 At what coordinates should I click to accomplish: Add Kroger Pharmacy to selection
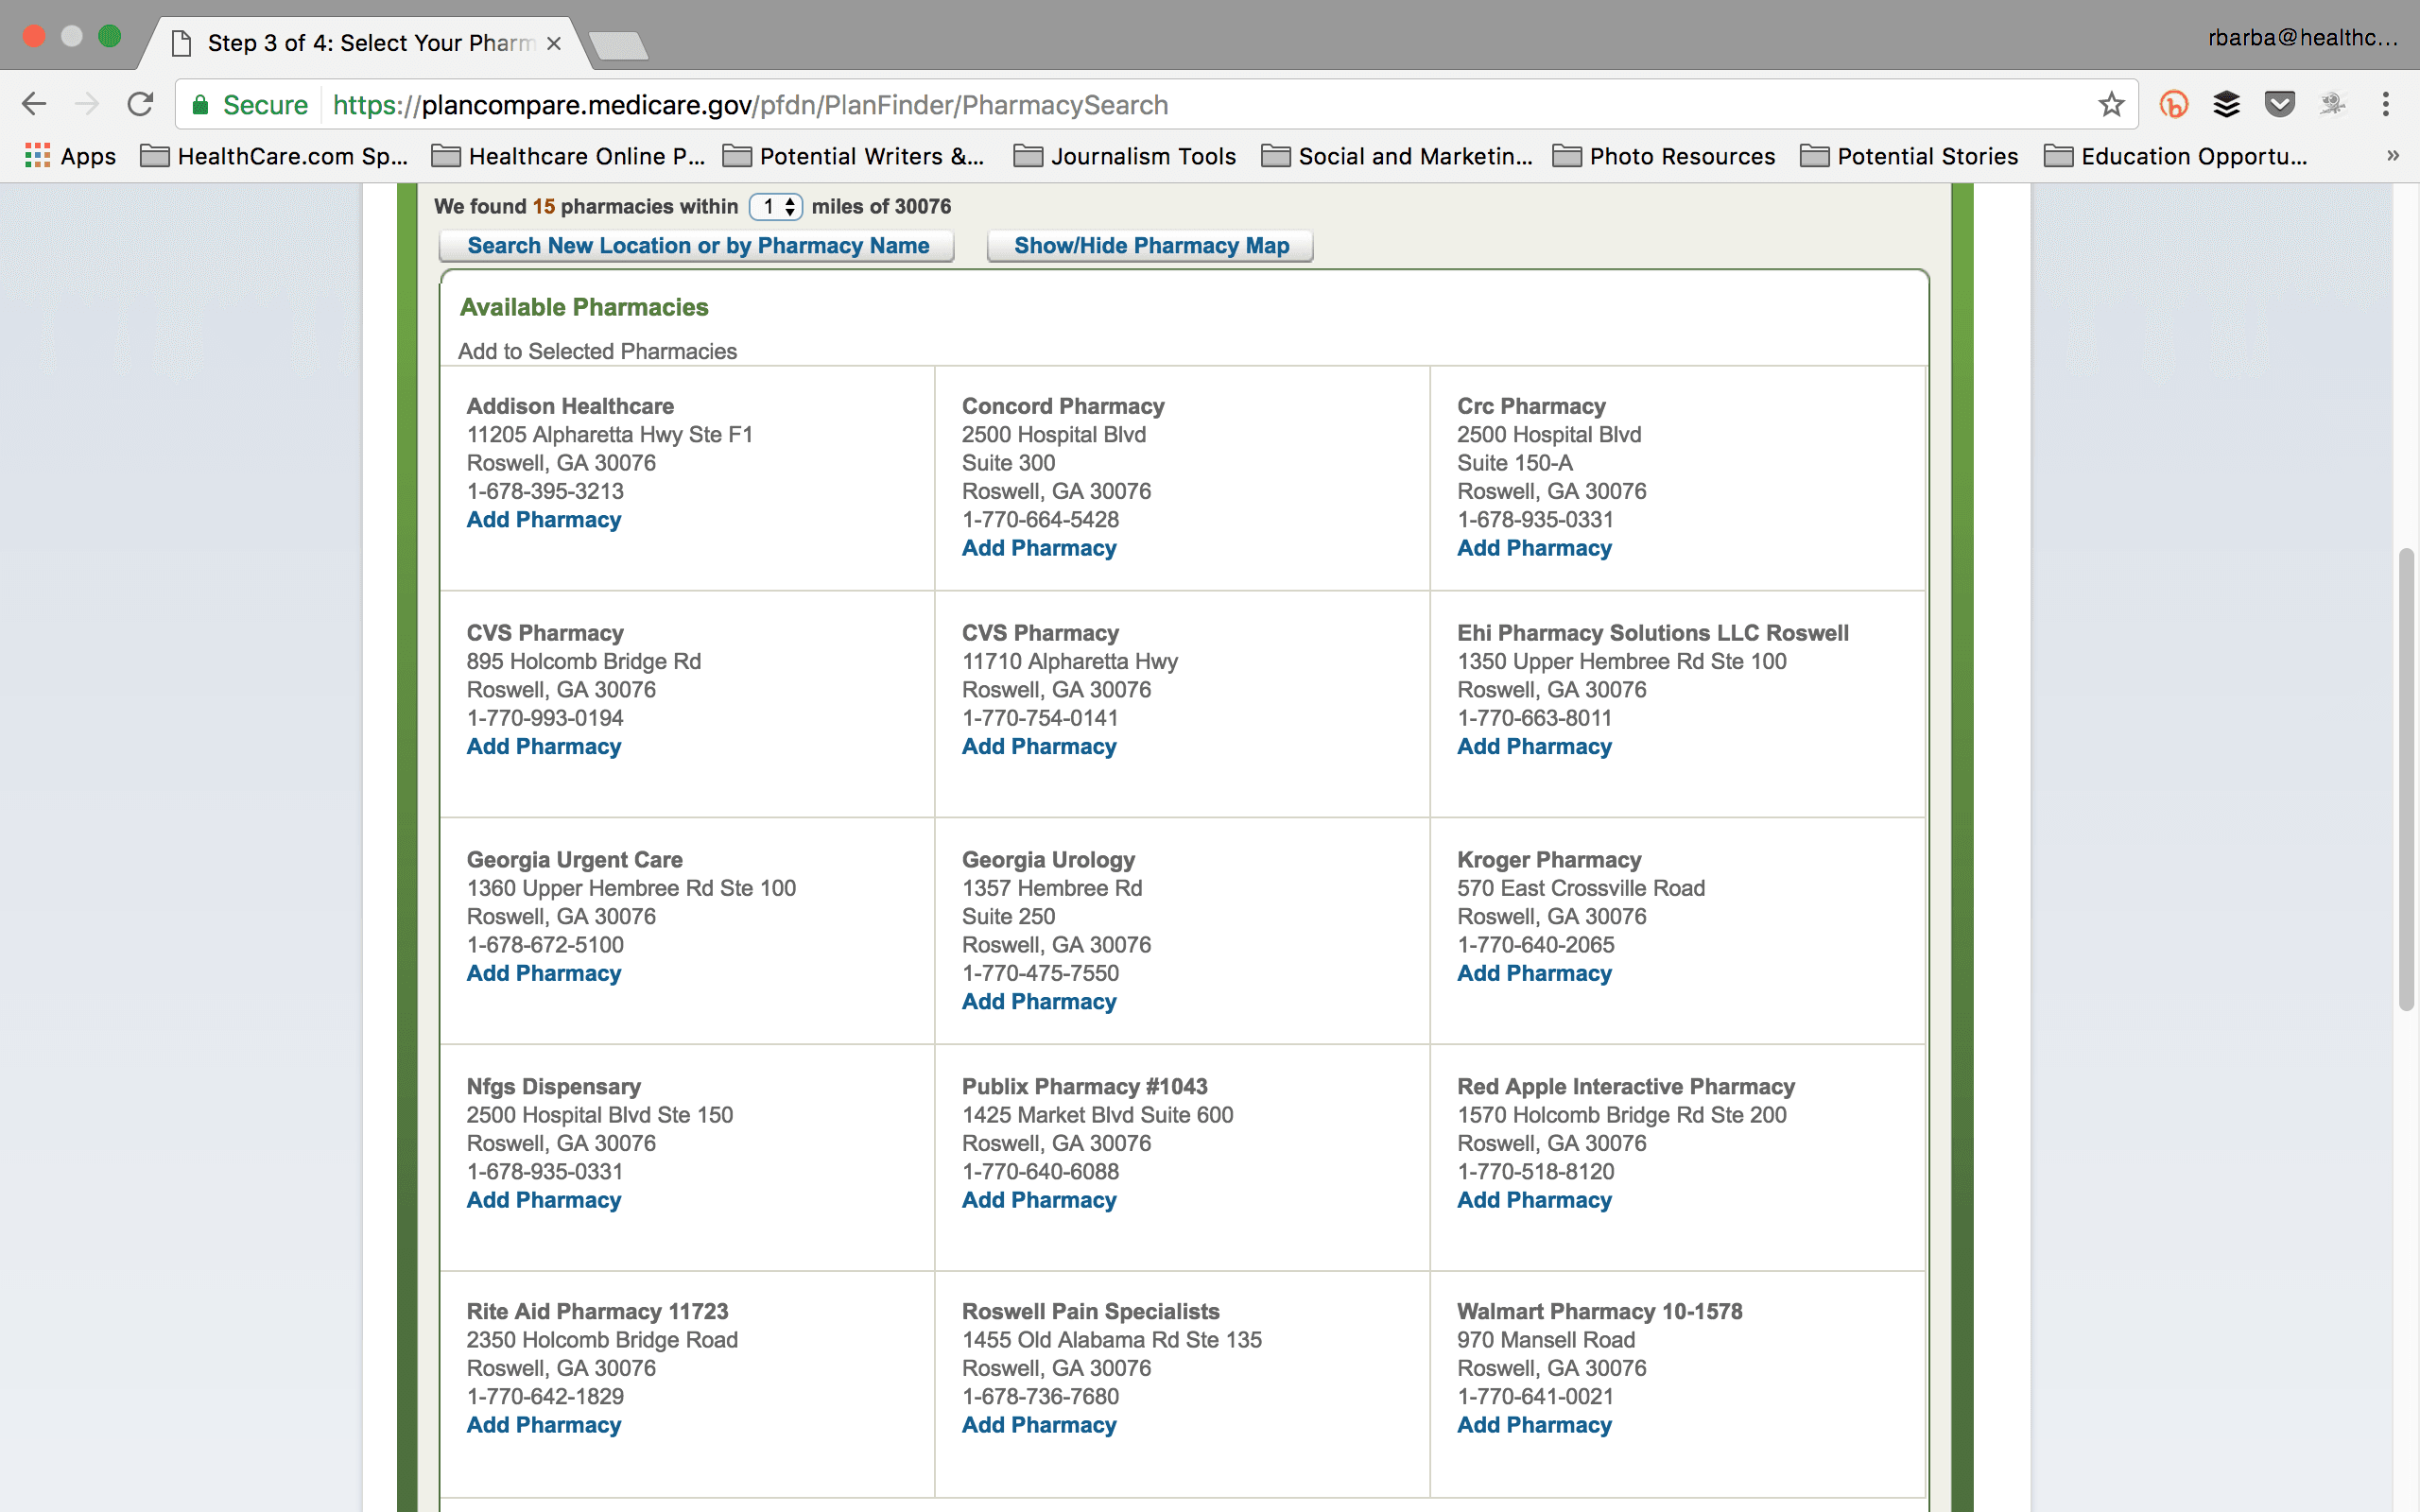(1534, 973)
